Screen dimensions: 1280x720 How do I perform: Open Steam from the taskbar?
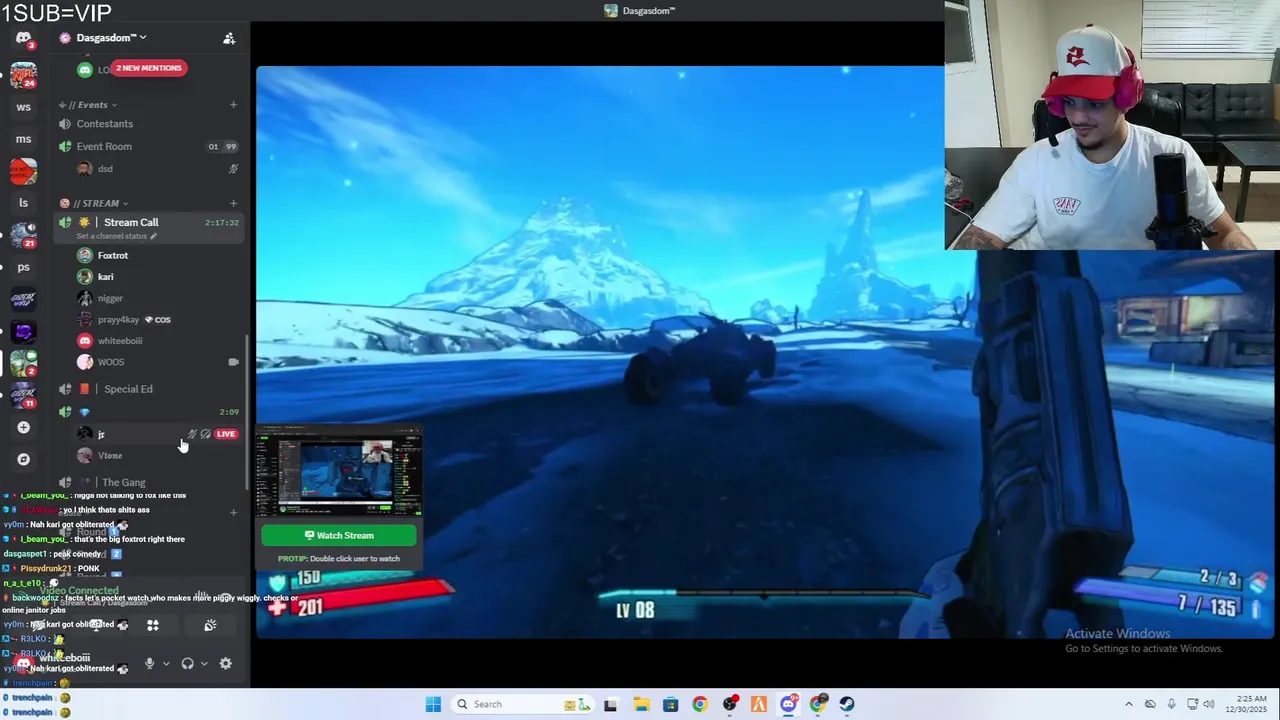(848, 704)
